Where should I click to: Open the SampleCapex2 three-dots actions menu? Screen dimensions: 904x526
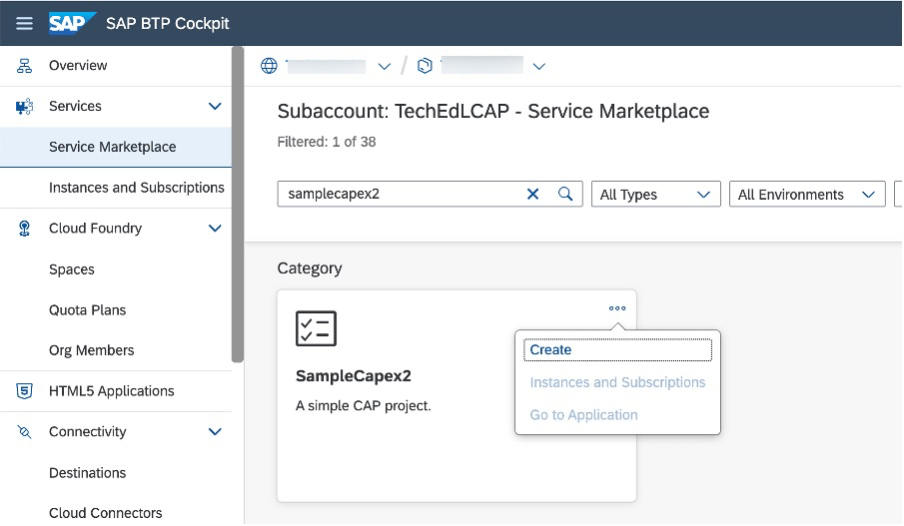point(617,309)
